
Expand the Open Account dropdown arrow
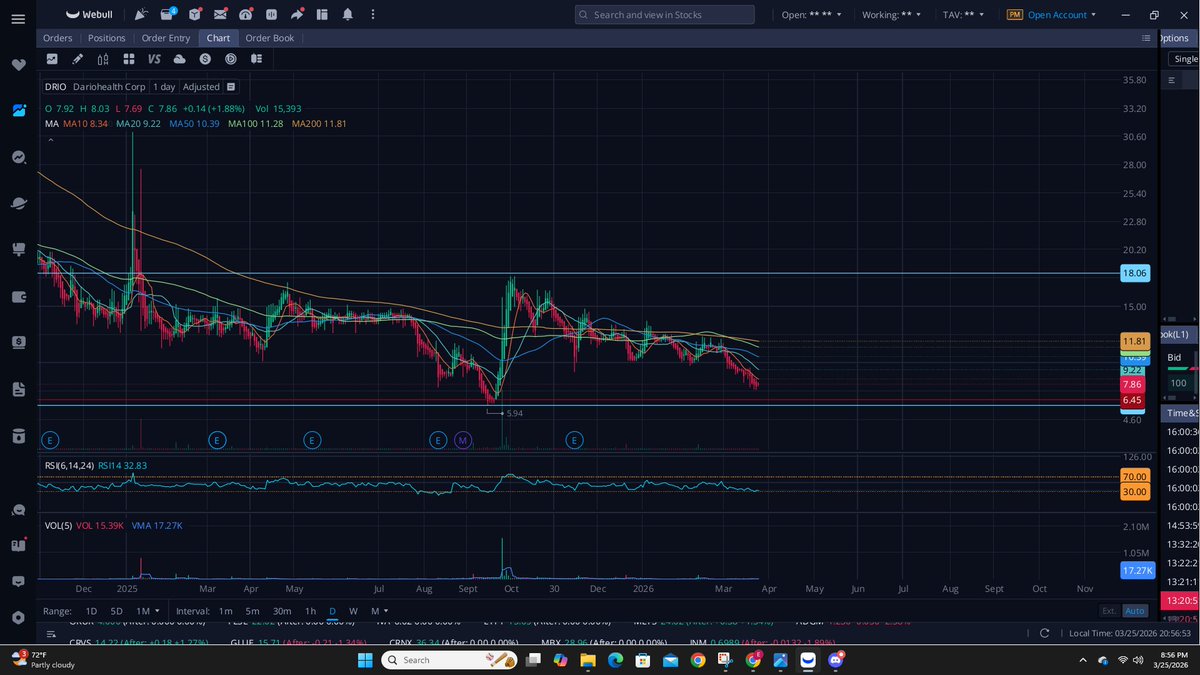[x=1093, y=15]
